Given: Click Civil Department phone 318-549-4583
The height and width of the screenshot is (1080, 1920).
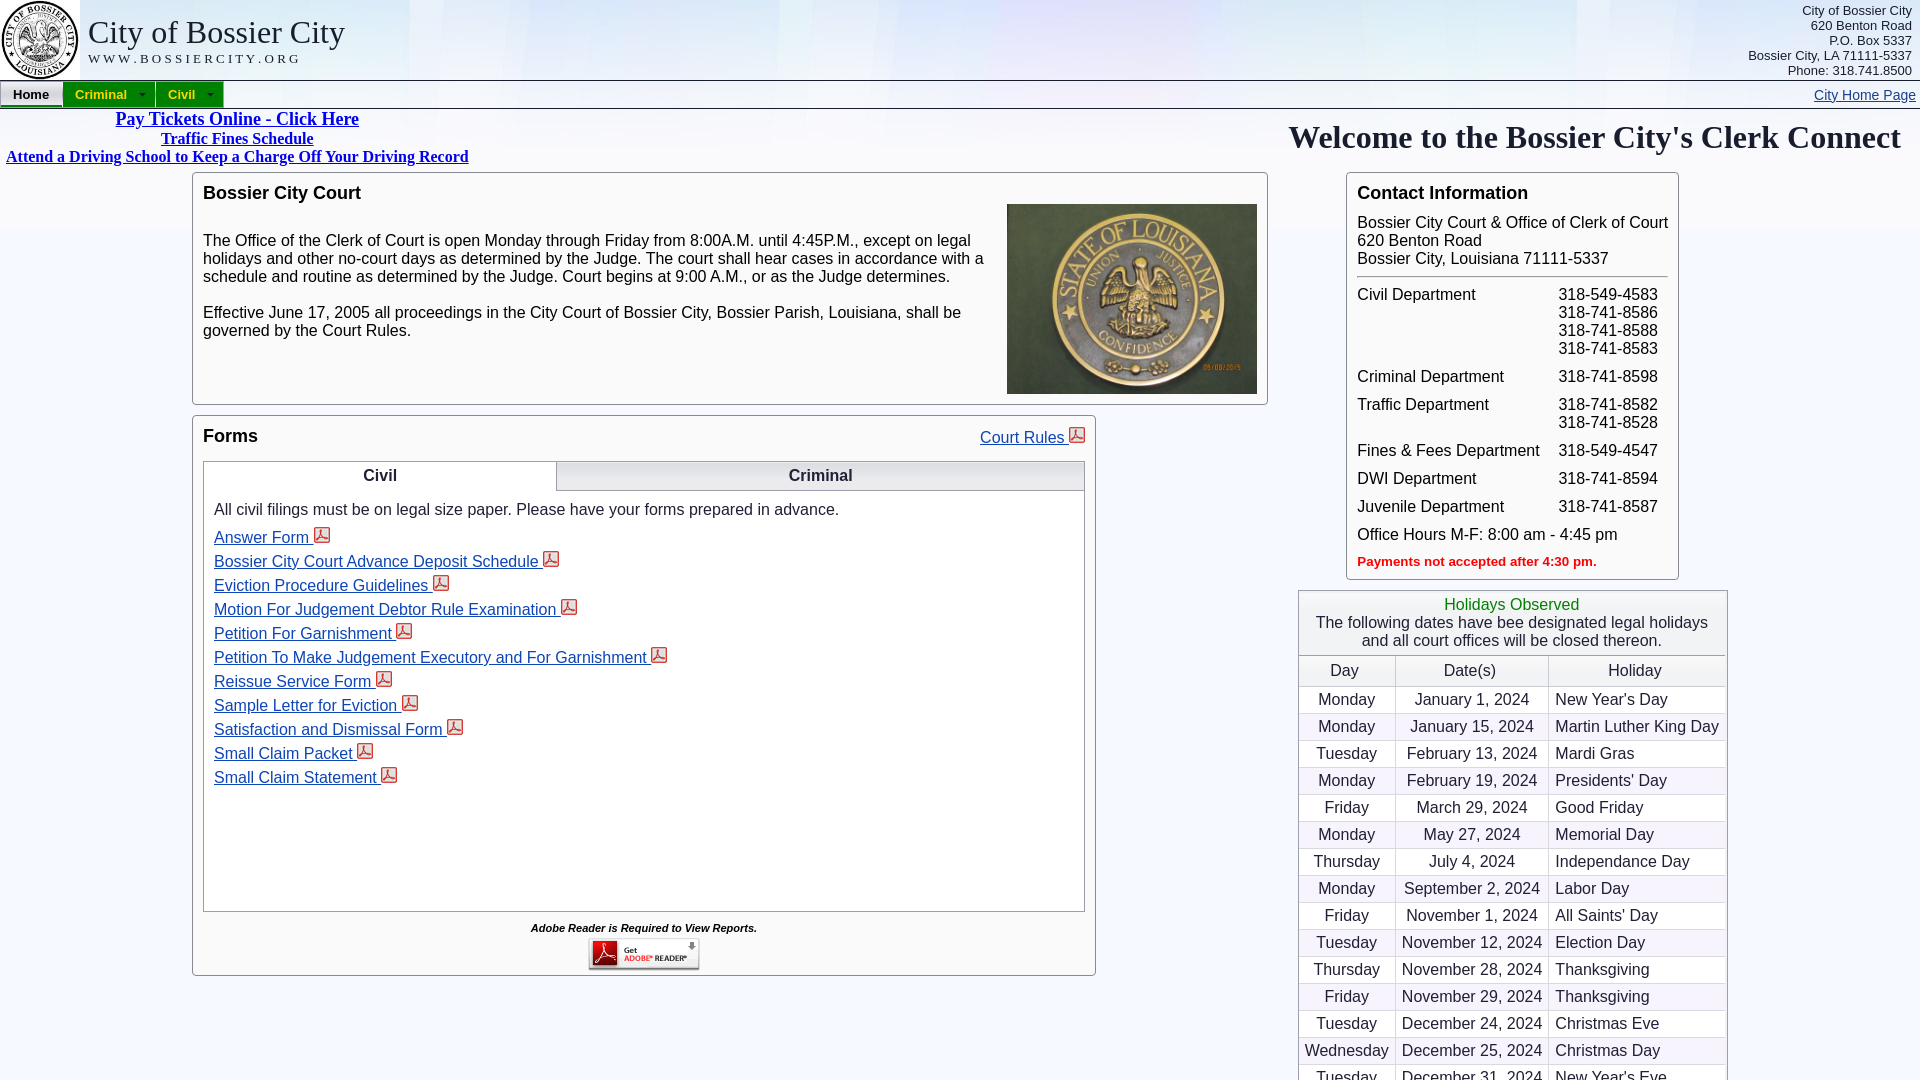Looking at the screenshot, I should tap(1608, 295).
